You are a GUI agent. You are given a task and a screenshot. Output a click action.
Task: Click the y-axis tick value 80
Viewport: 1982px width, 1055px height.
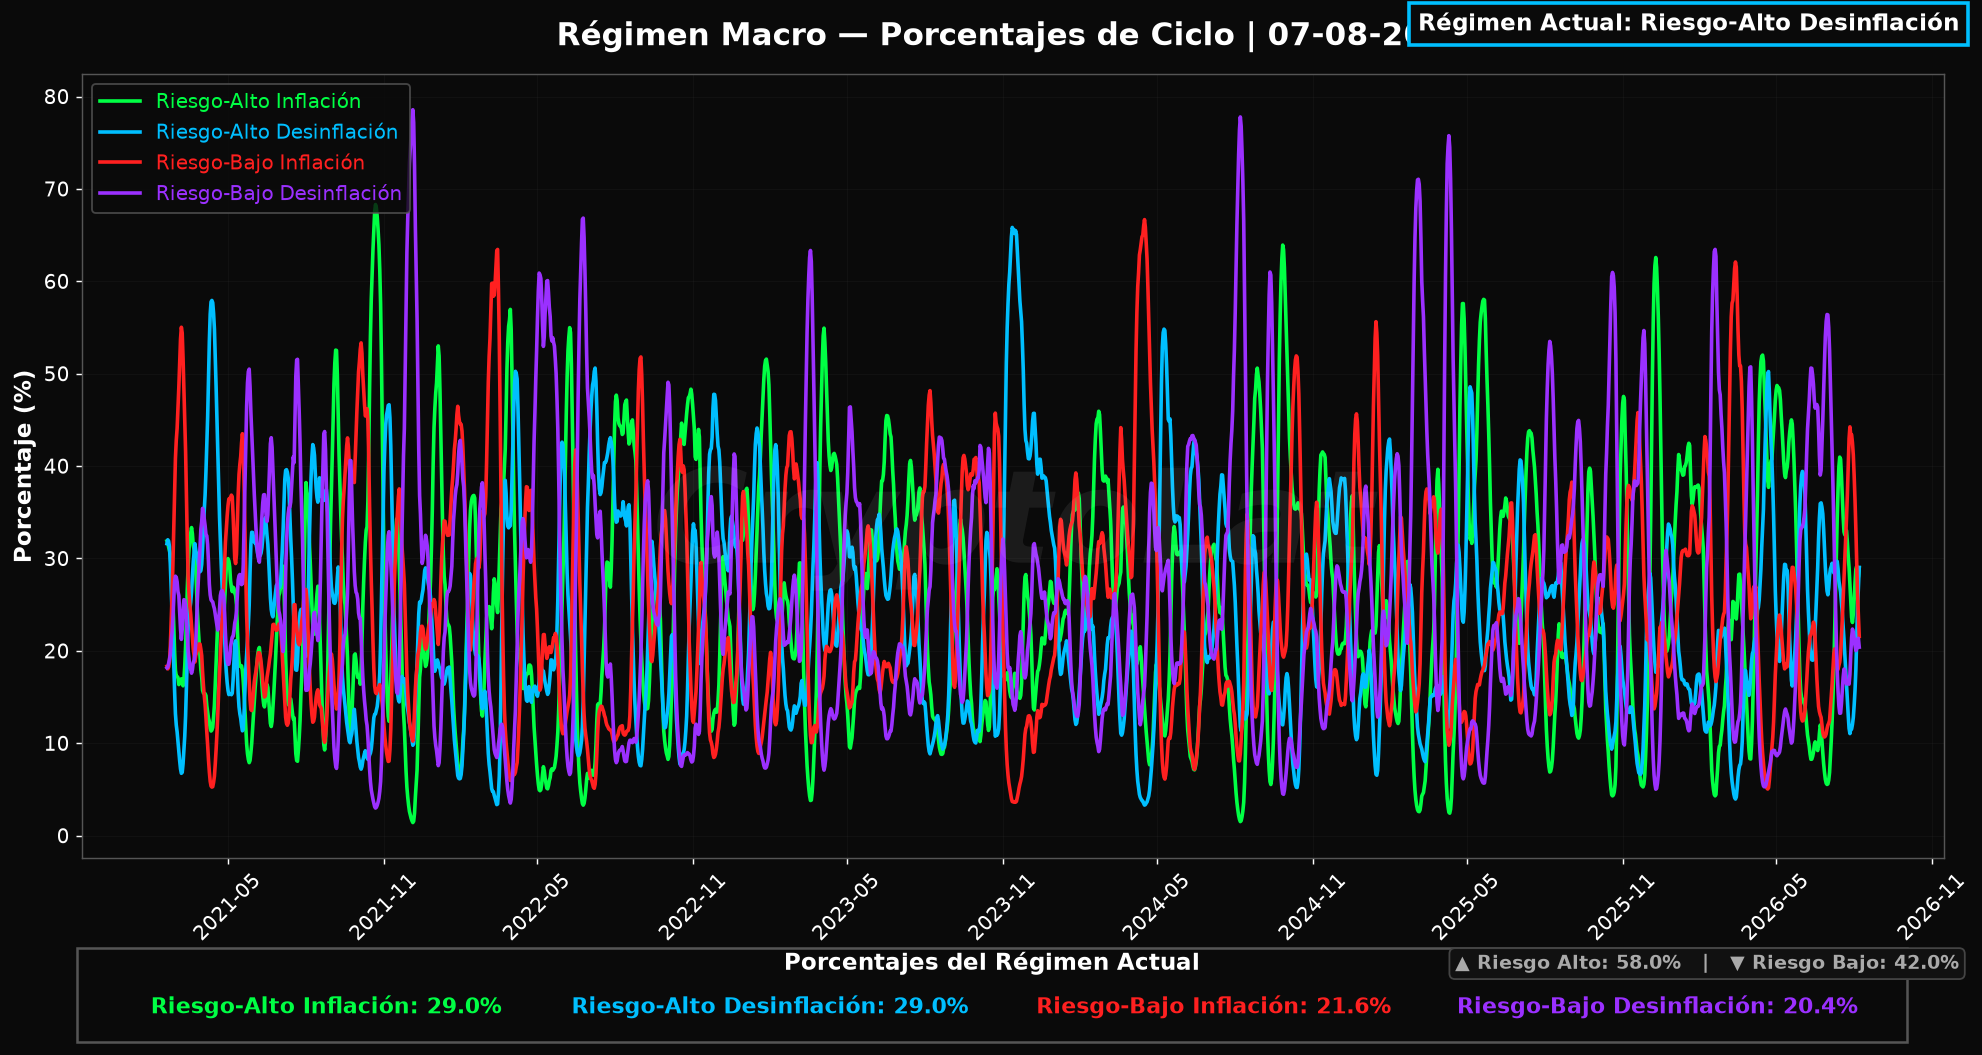coord(57,97)
